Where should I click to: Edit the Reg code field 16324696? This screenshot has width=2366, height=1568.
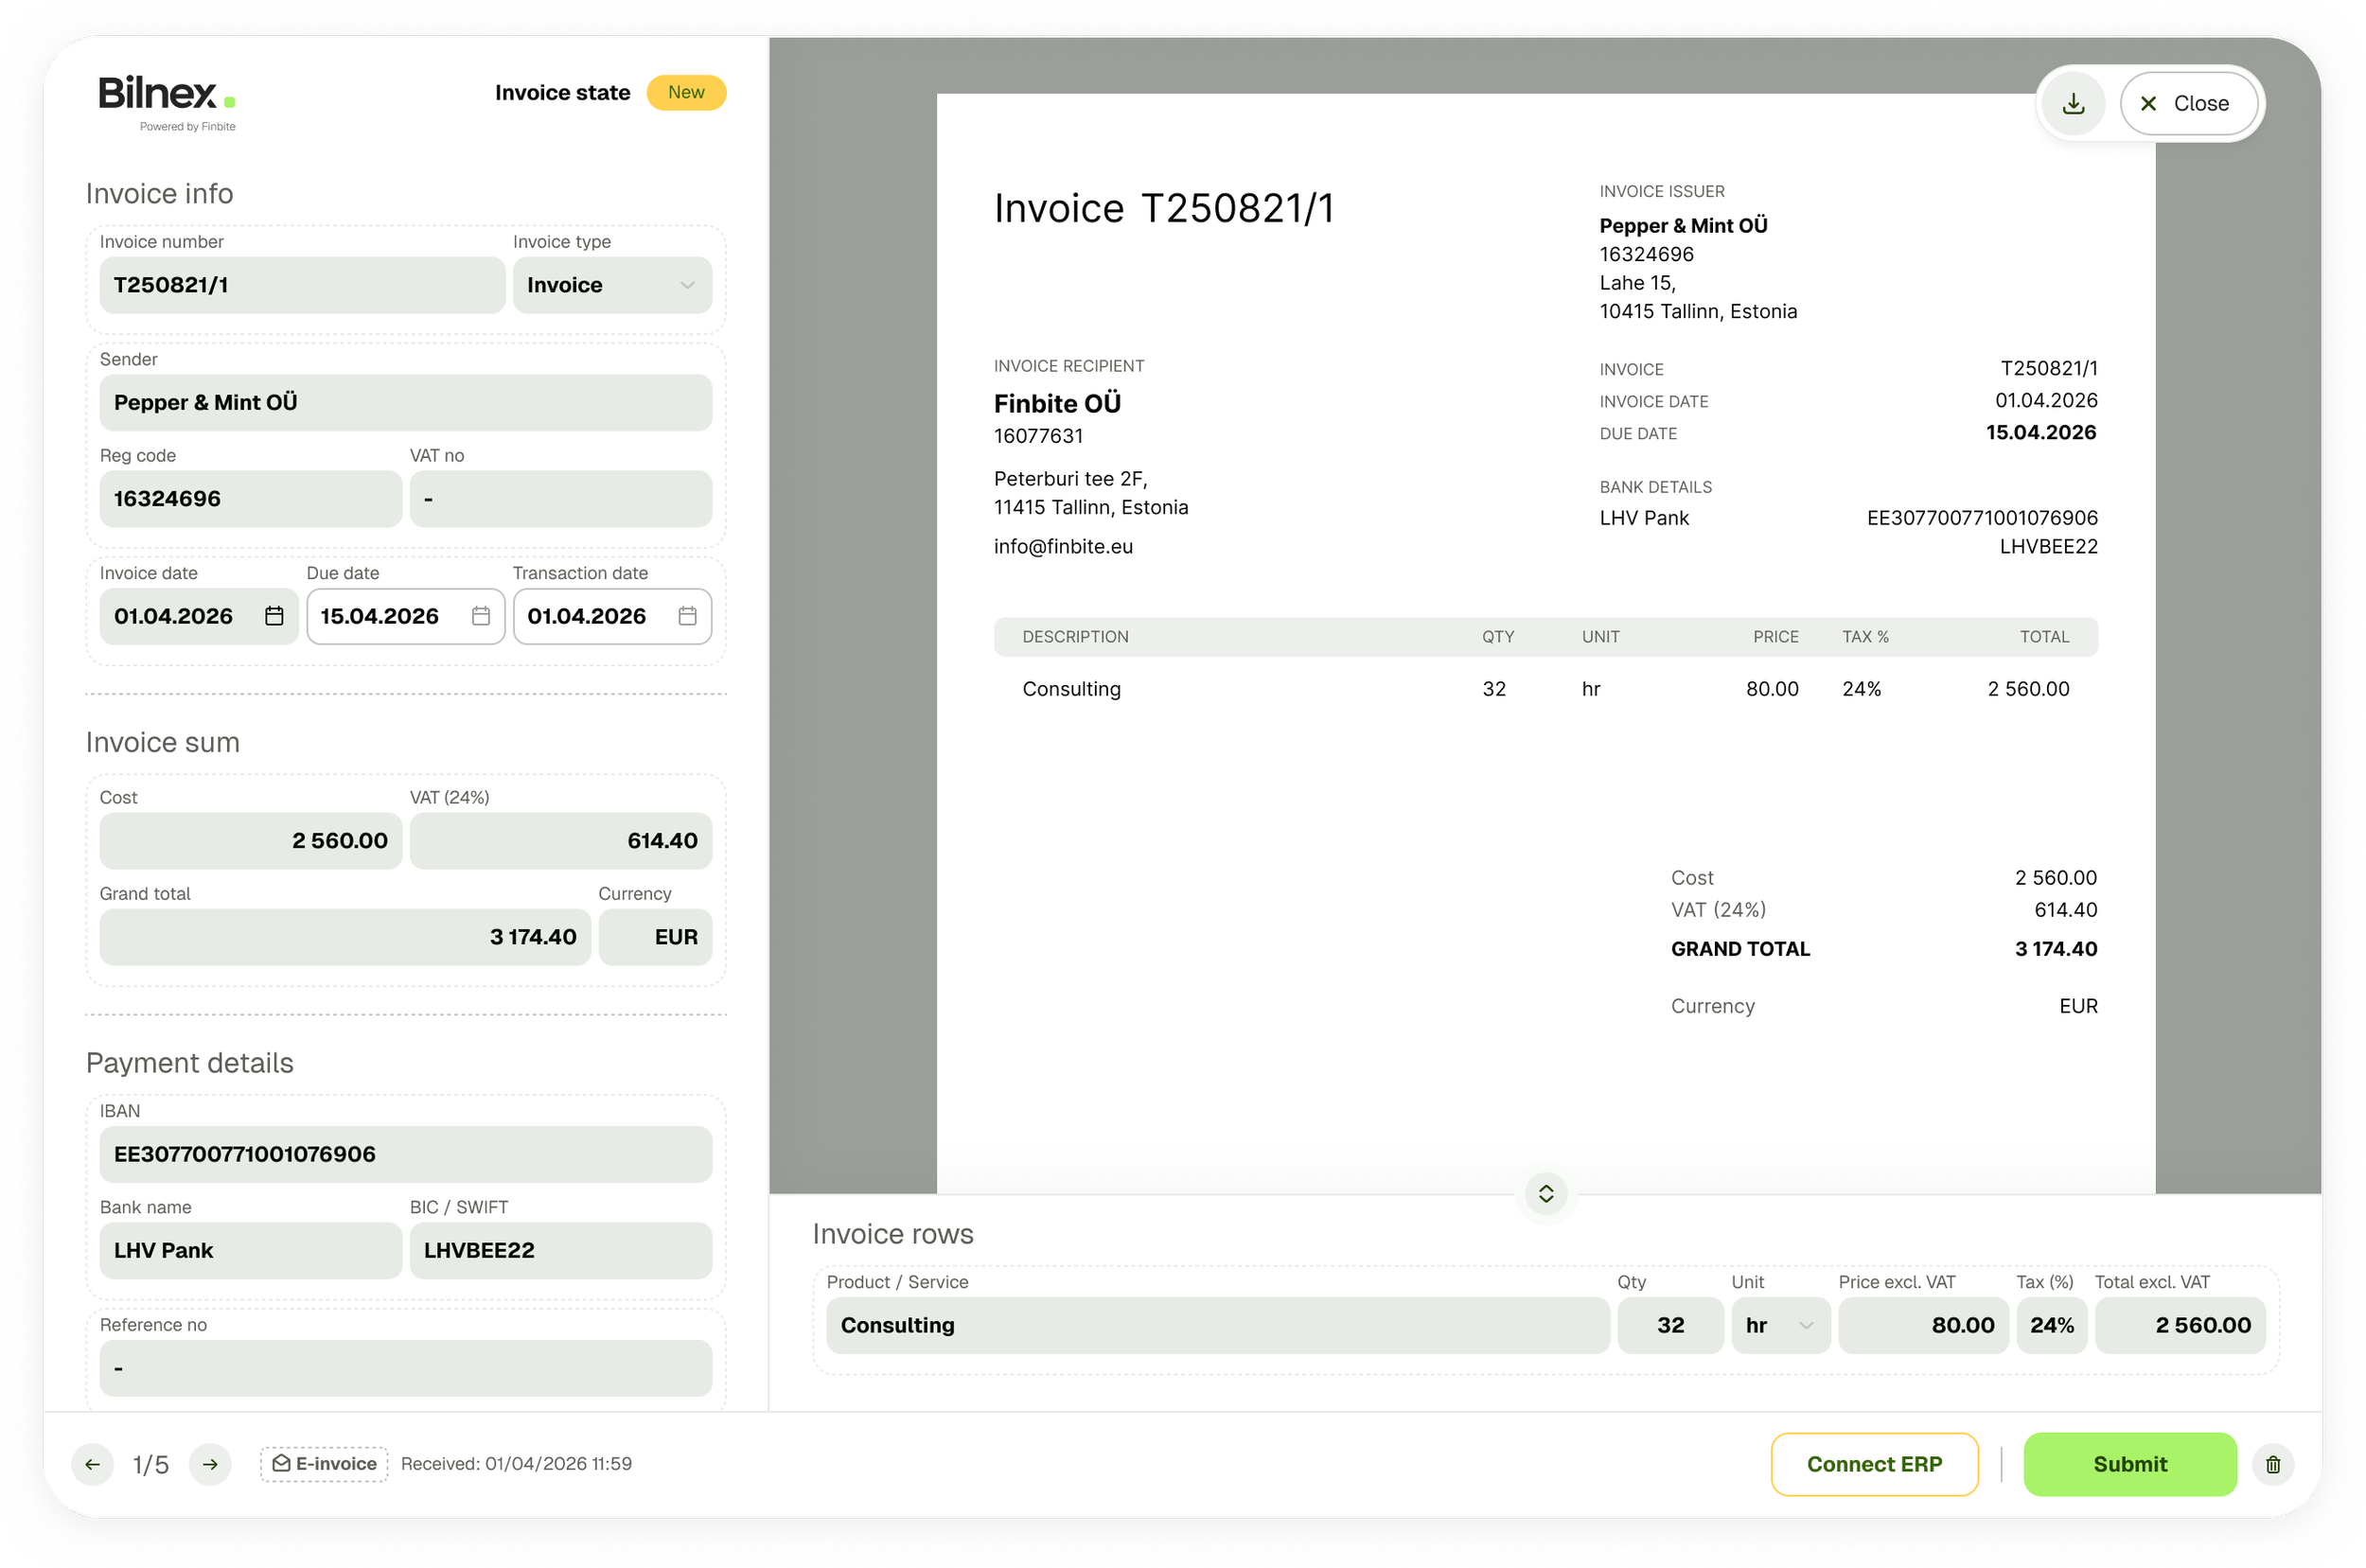click(x=251, y=498)
